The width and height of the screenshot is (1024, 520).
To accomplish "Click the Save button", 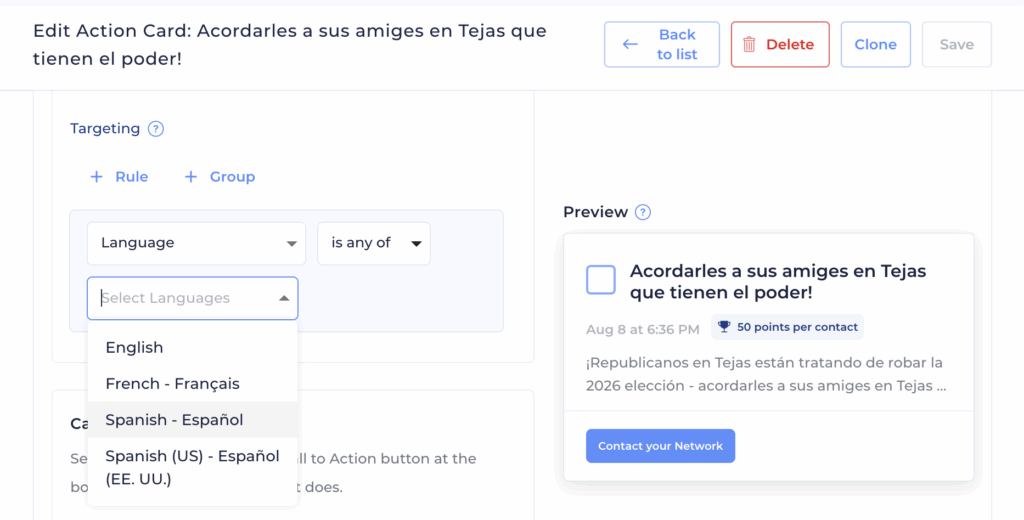I will click(x=956, y=44).
